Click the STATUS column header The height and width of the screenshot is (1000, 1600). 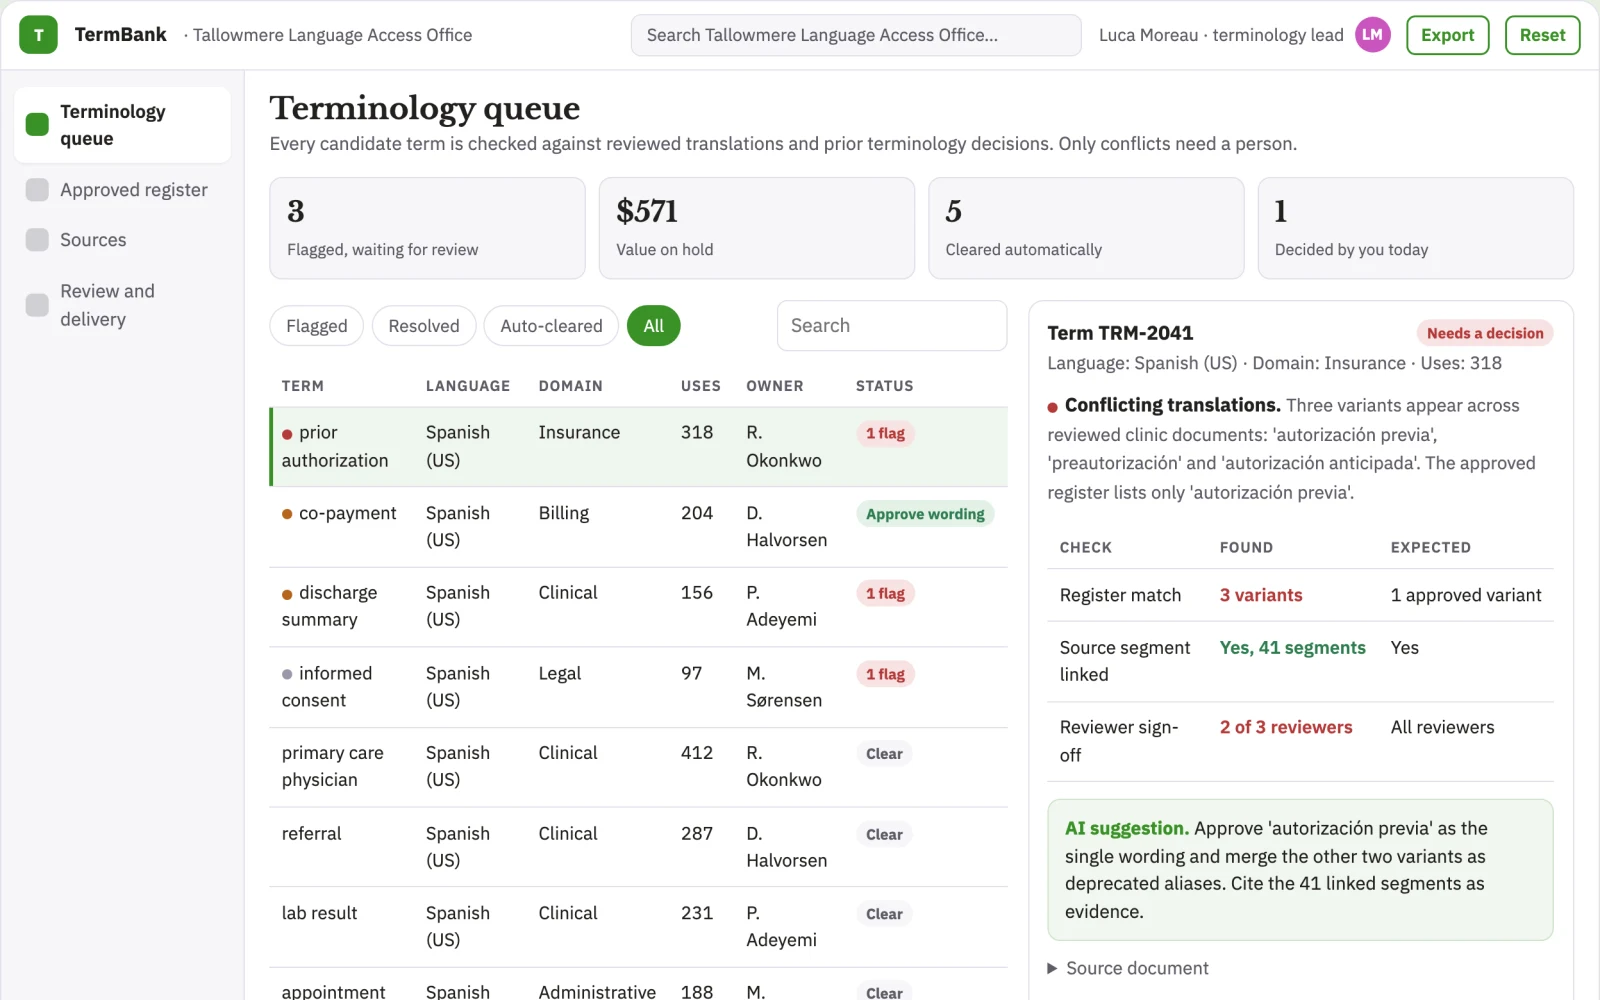885,386
